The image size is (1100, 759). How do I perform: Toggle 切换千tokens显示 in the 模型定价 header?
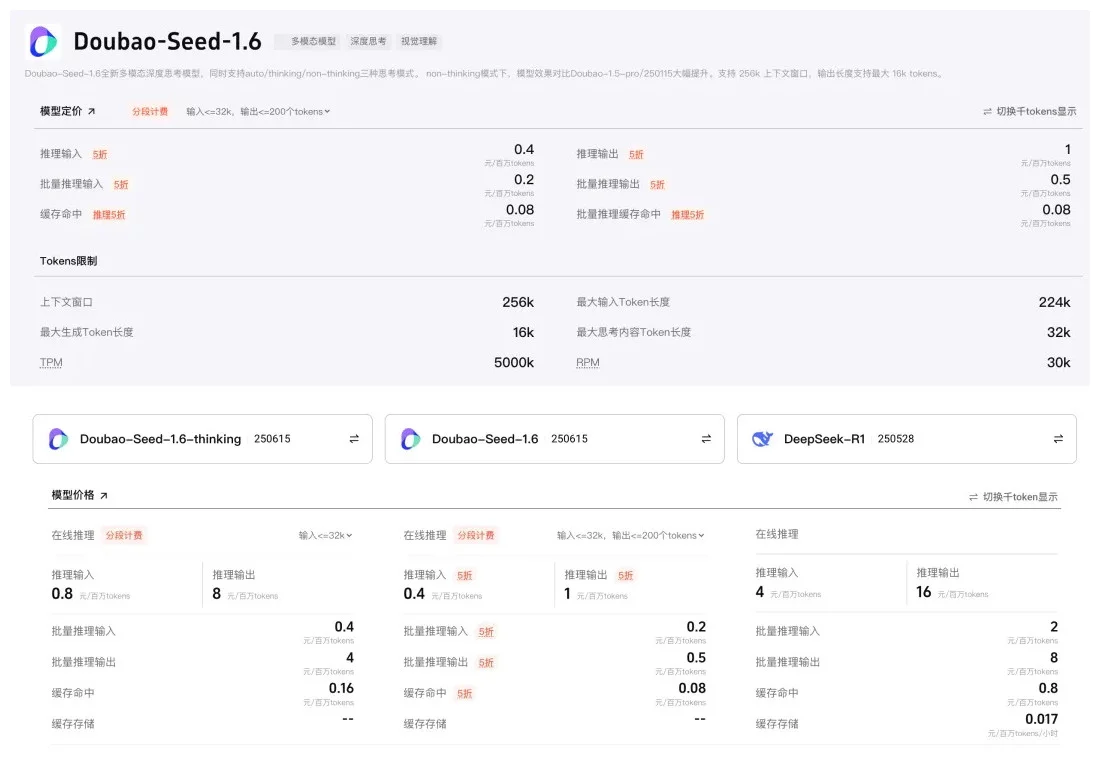[1029, 112]
